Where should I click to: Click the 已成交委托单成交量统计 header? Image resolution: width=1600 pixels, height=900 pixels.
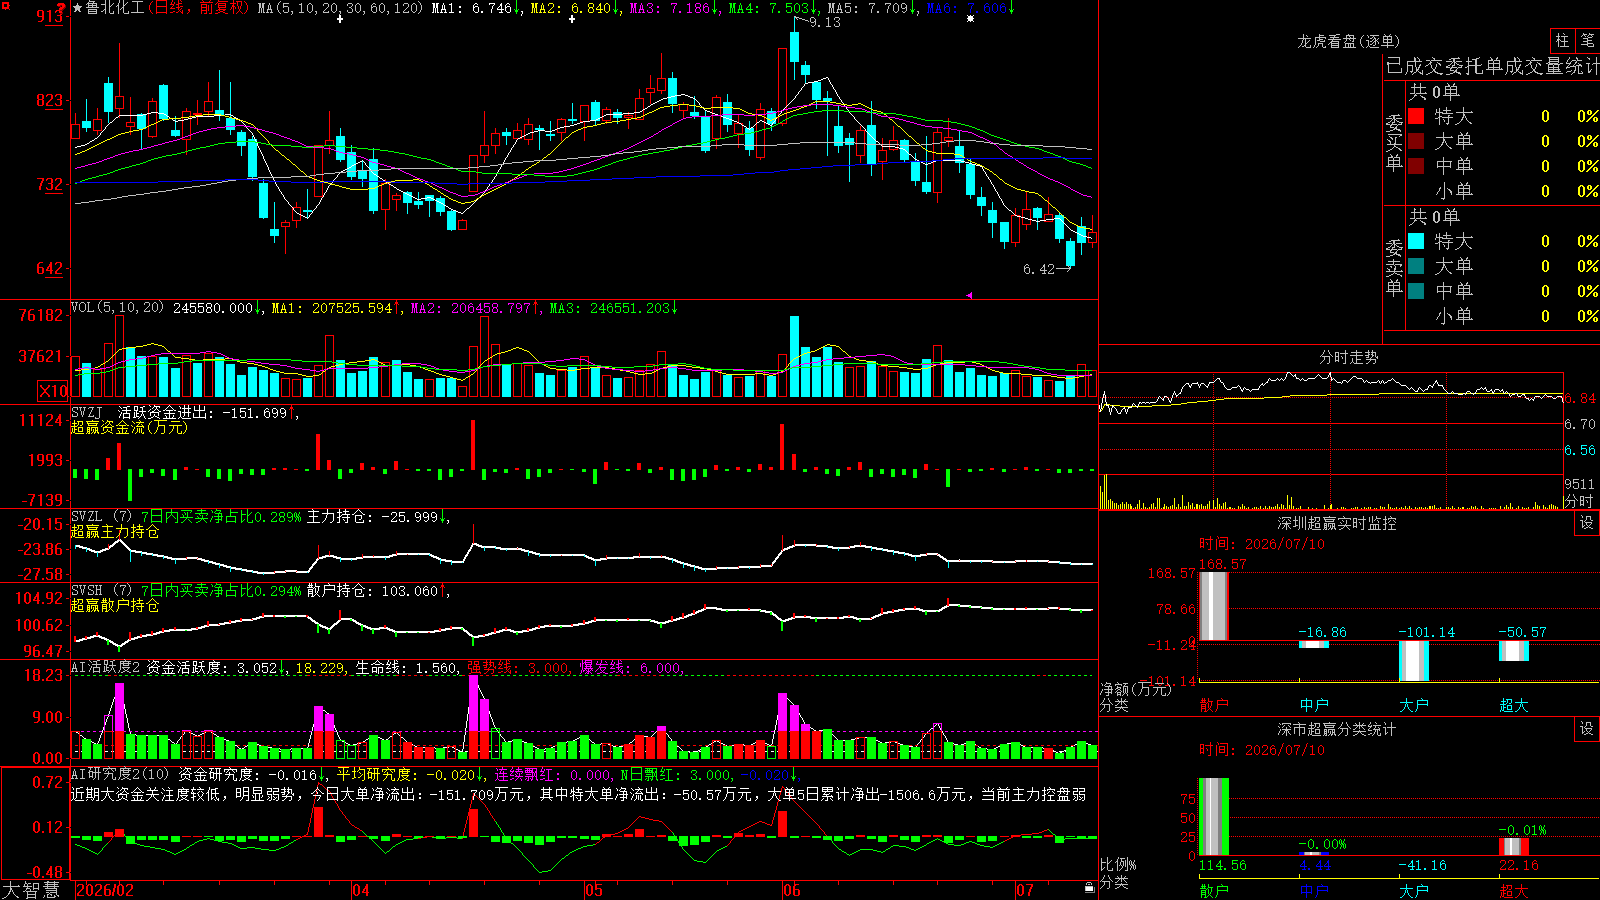(x=1492, y=66)
